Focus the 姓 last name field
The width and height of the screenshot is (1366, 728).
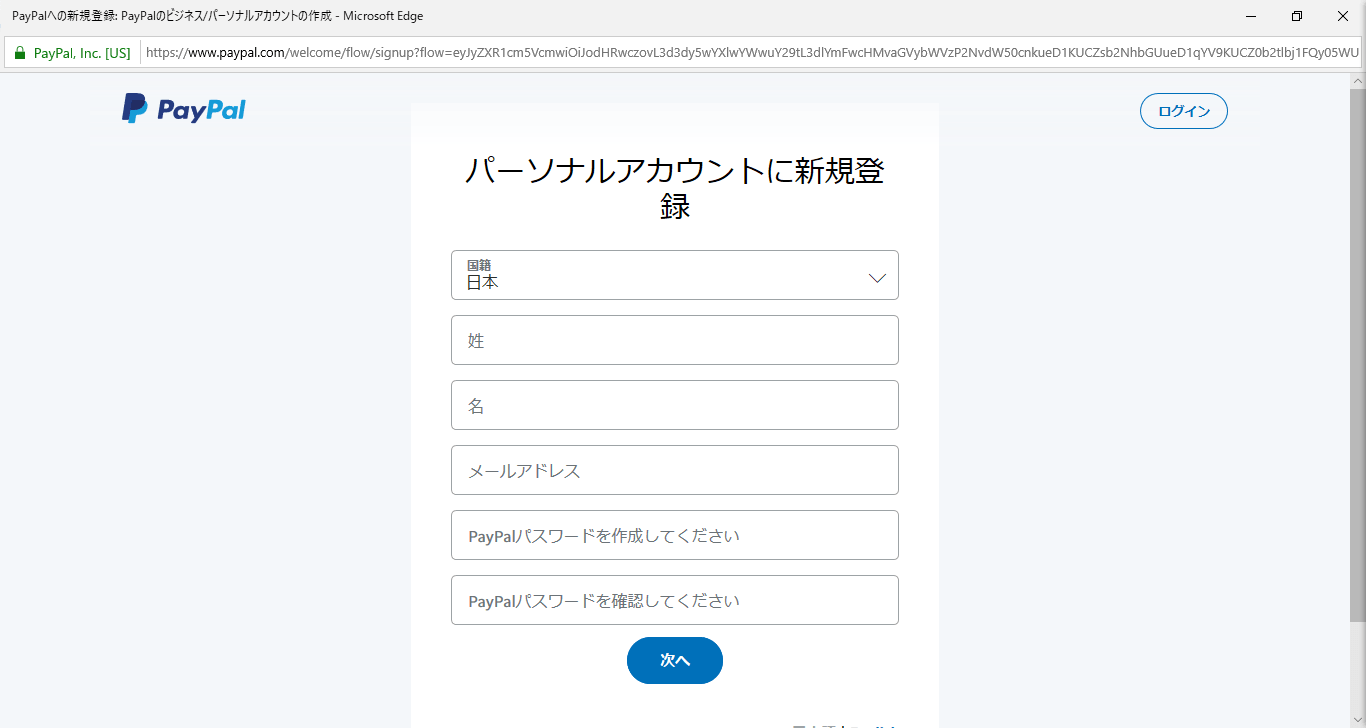[675, 340]
